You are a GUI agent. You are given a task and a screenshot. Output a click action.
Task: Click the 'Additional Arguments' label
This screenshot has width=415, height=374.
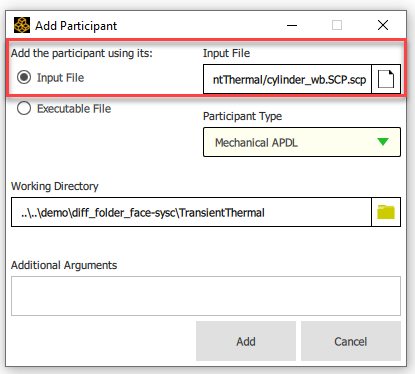click(64, 265)
